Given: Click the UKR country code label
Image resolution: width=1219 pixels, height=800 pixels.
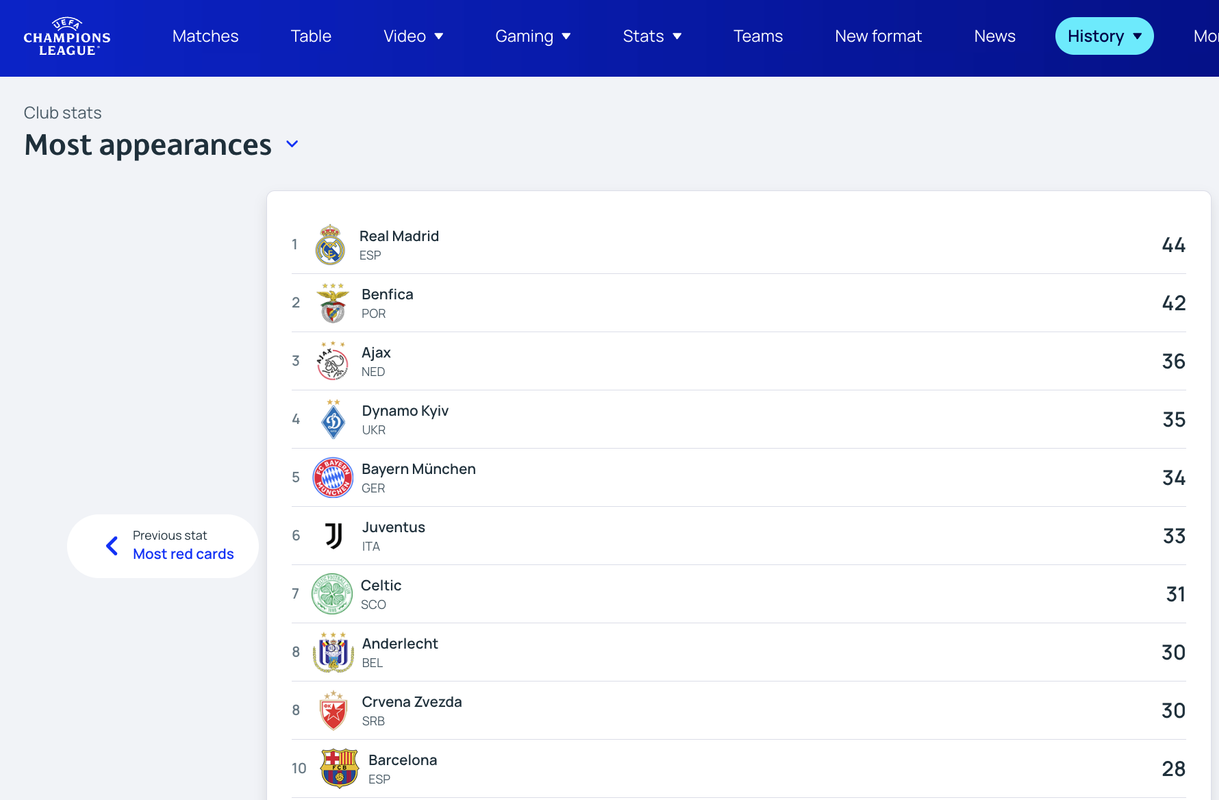Looking at the screenshot, I should 373,430.
